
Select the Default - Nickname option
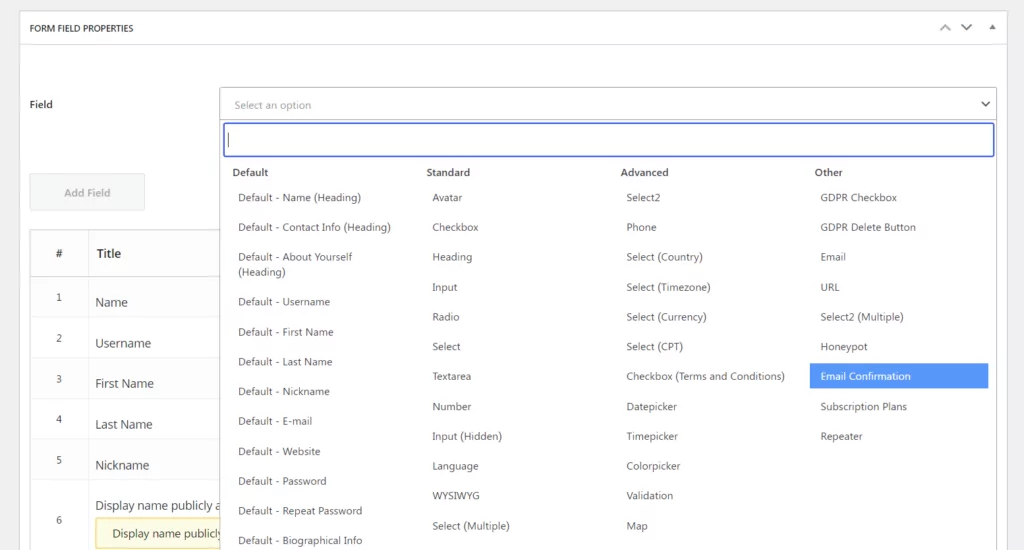click(283, 391)
